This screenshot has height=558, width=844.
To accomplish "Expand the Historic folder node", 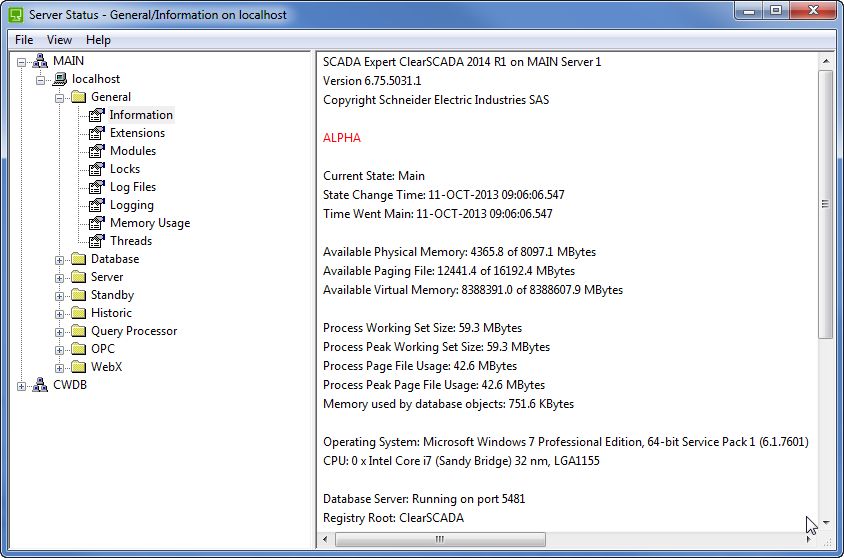I will pyautogui.click(x=59, y=314).
